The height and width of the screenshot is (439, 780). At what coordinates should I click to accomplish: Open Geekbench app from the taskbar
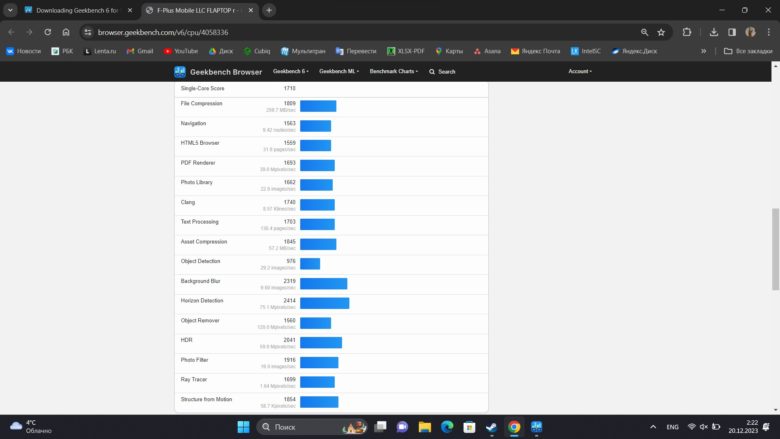coord(536,427)
